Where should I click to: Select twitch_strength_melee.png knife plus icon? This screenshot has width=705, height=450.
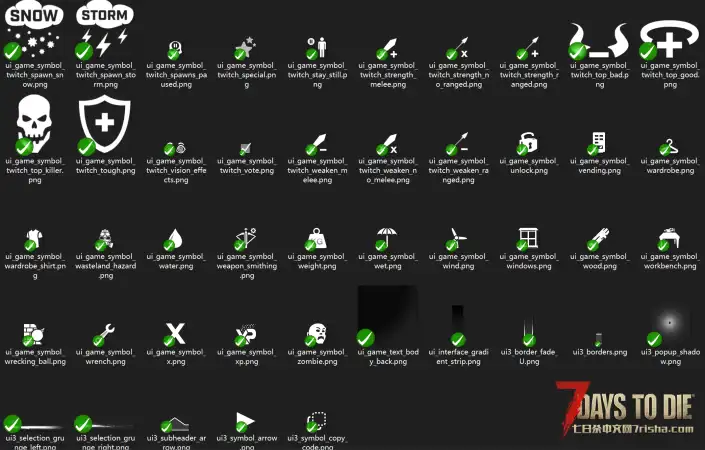click(x=388, y=49)
